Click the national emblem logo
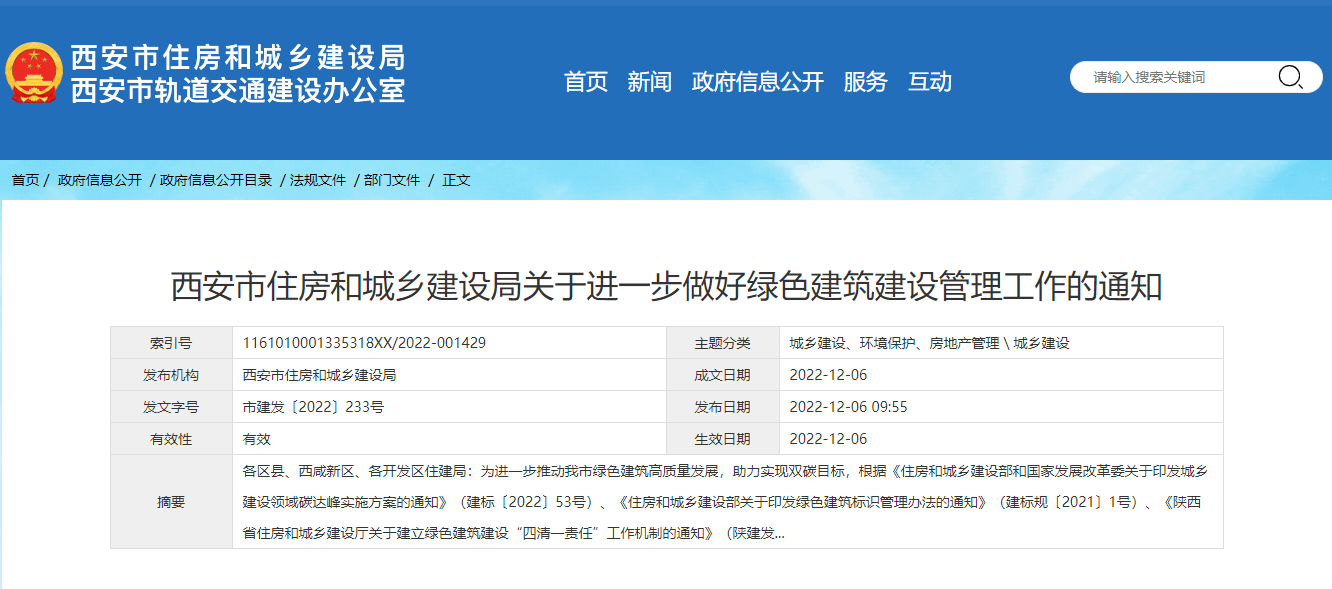This screenshot has width=1332, height=589. tap(36, 72)
